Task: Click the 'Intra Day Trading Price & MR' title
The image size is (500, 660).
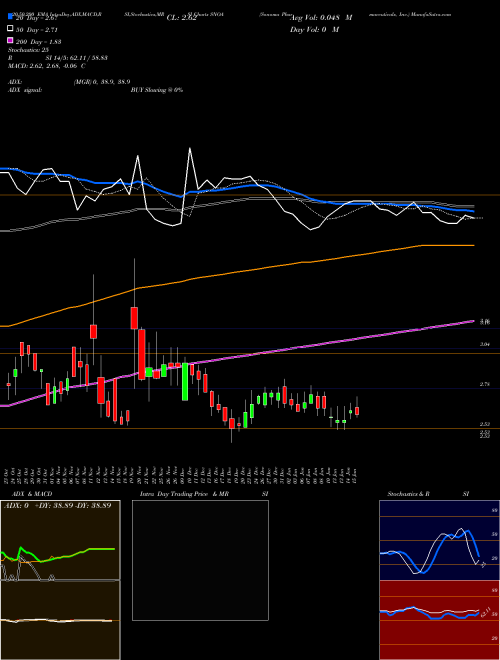Action: [184, 494]
